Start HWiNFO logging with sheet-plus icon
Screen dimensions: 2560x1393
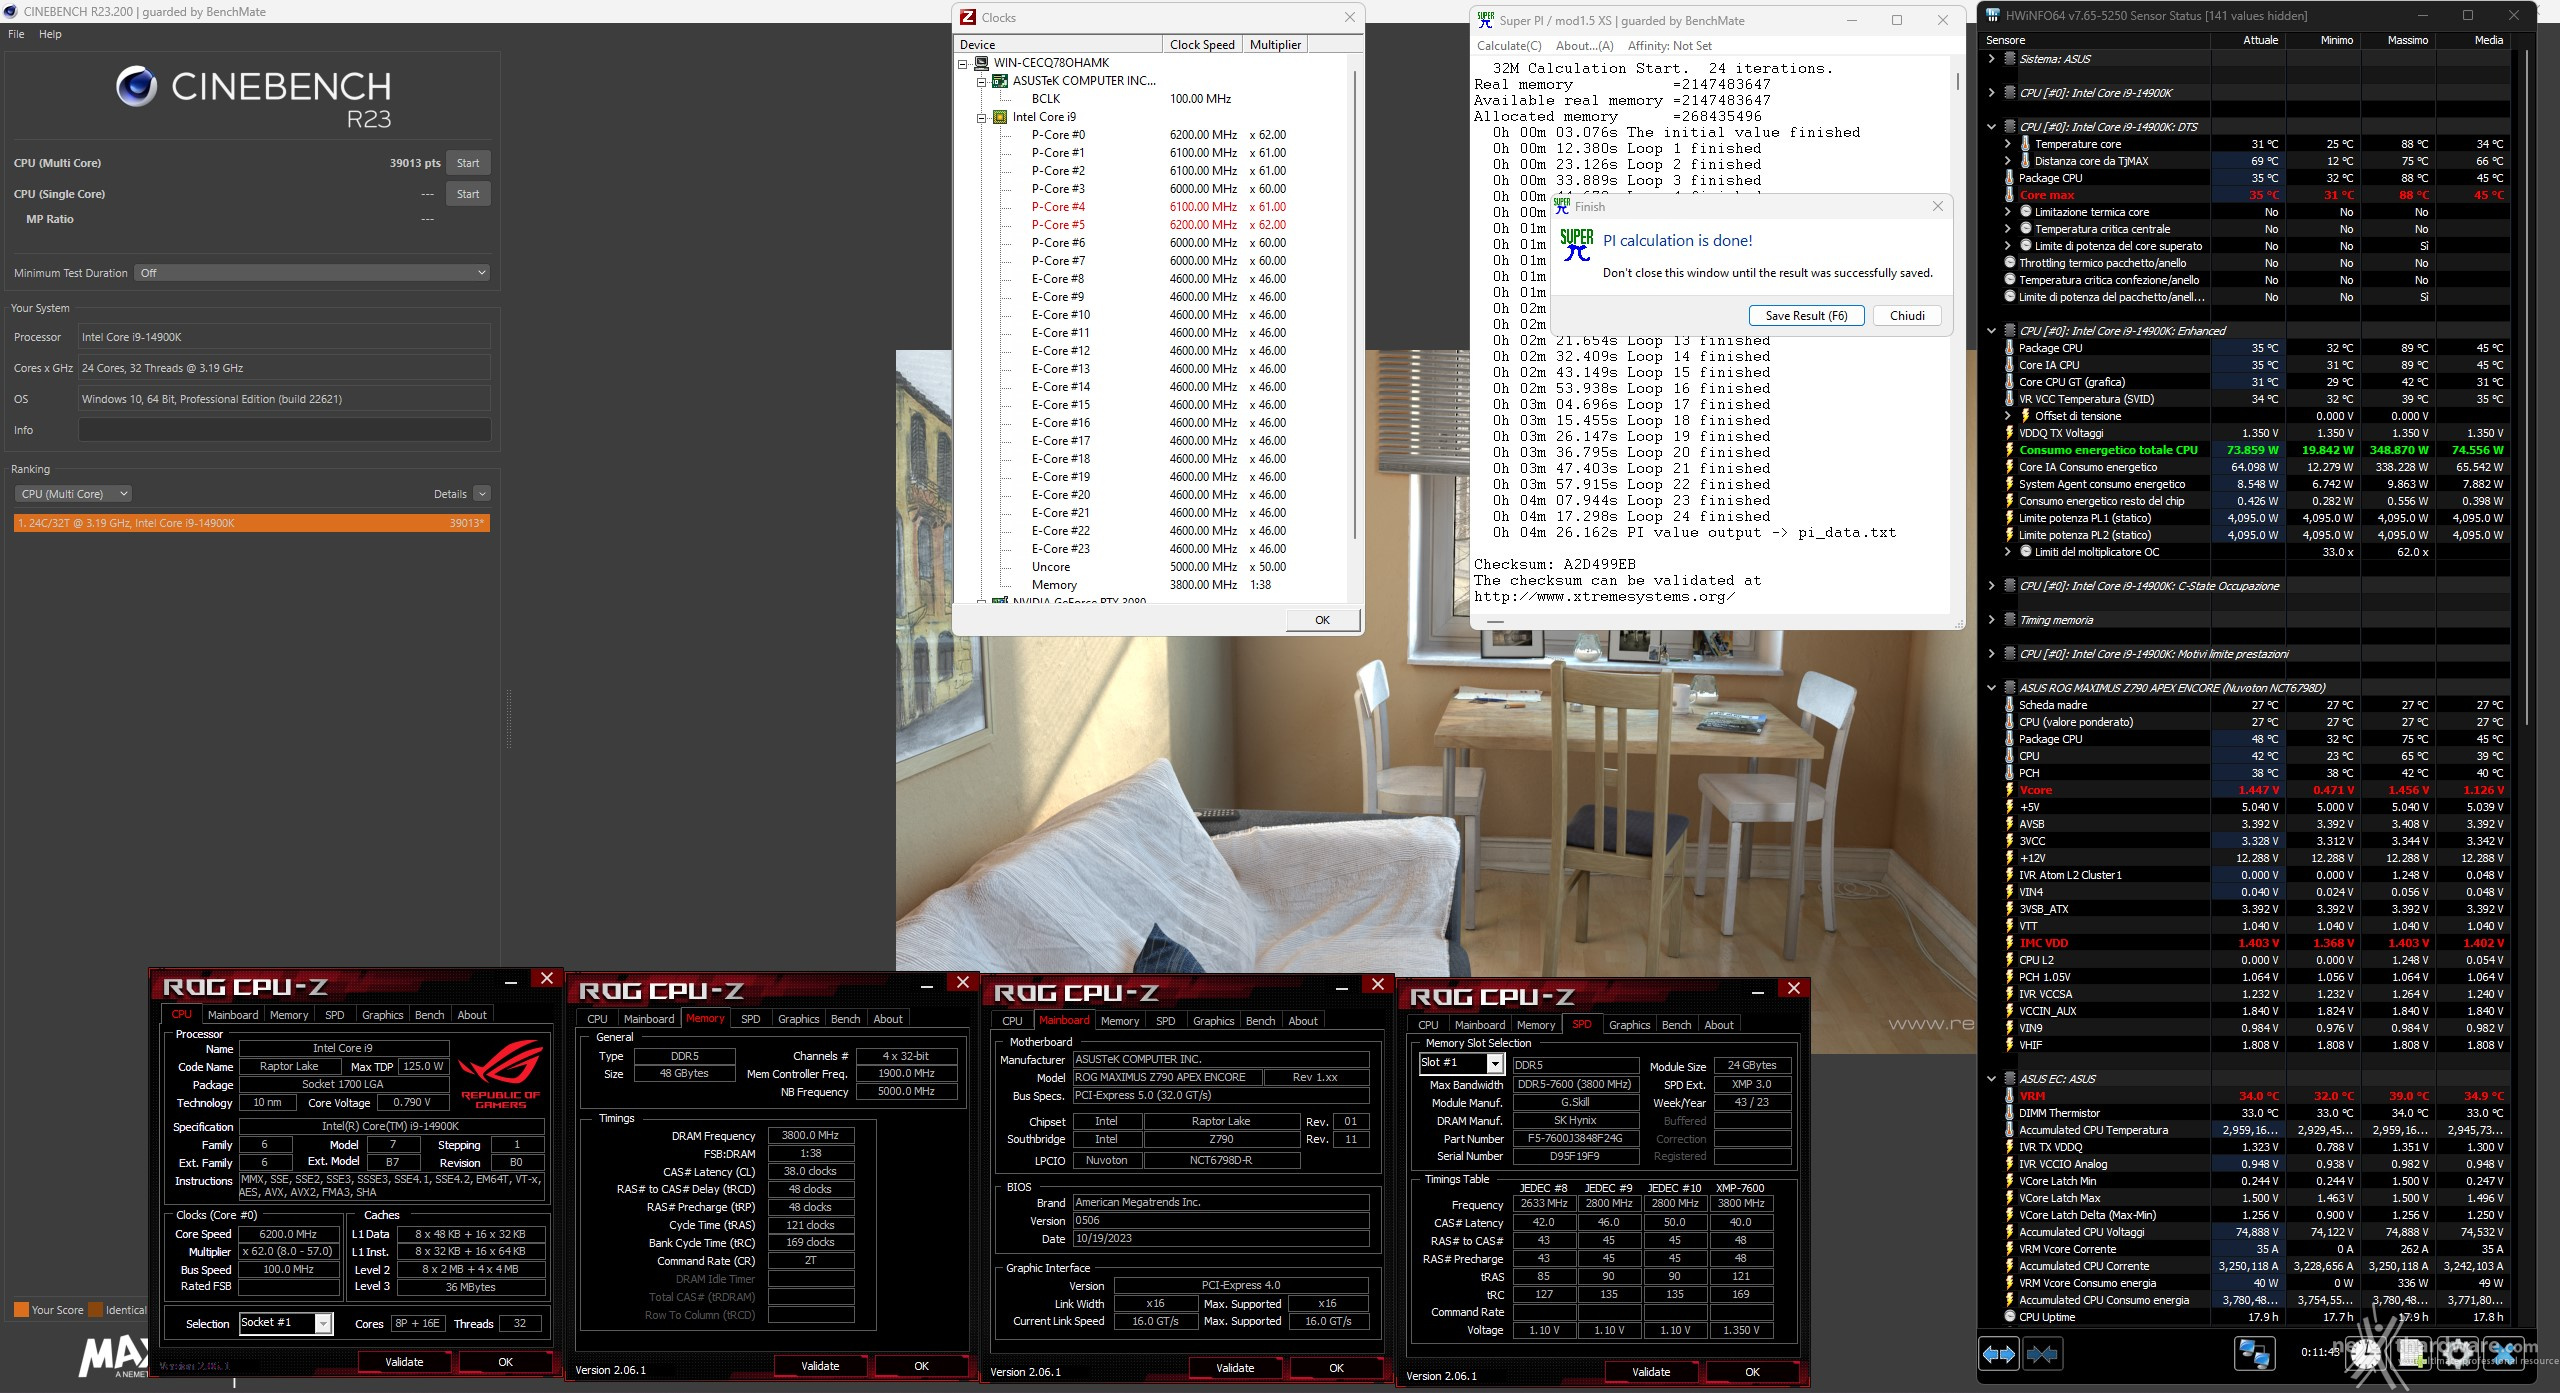2411,1354
